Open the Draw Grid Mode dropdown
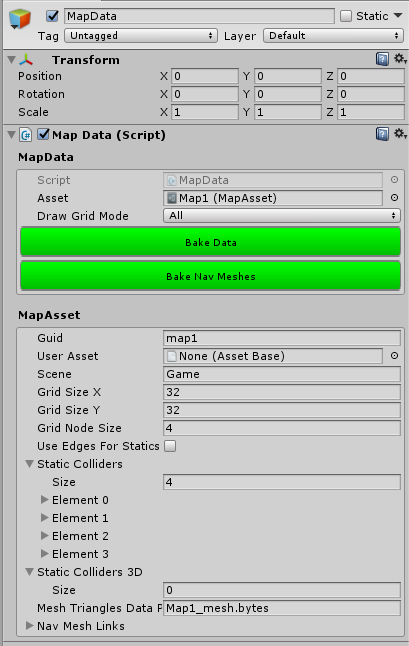 click(282, 215)
